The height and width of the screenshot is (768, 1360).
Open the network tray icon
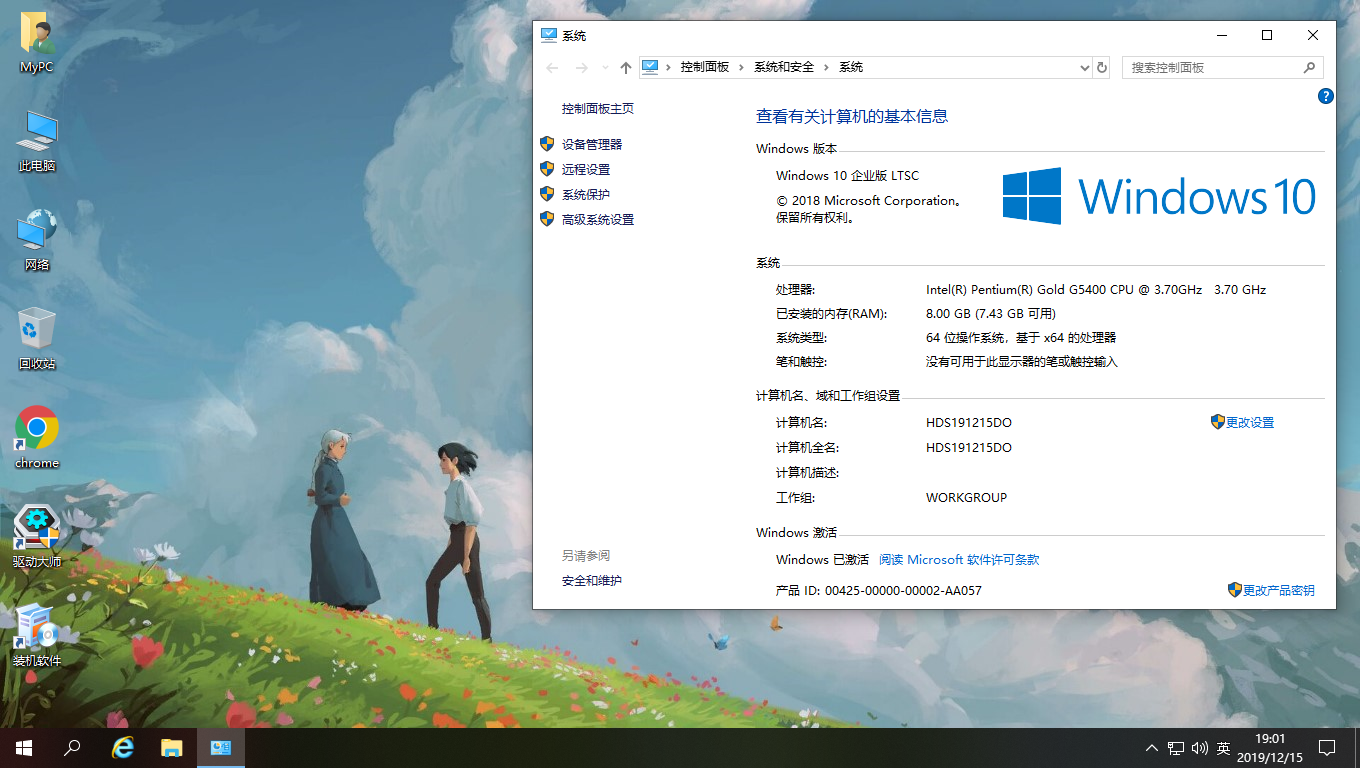click(1176, 747)
